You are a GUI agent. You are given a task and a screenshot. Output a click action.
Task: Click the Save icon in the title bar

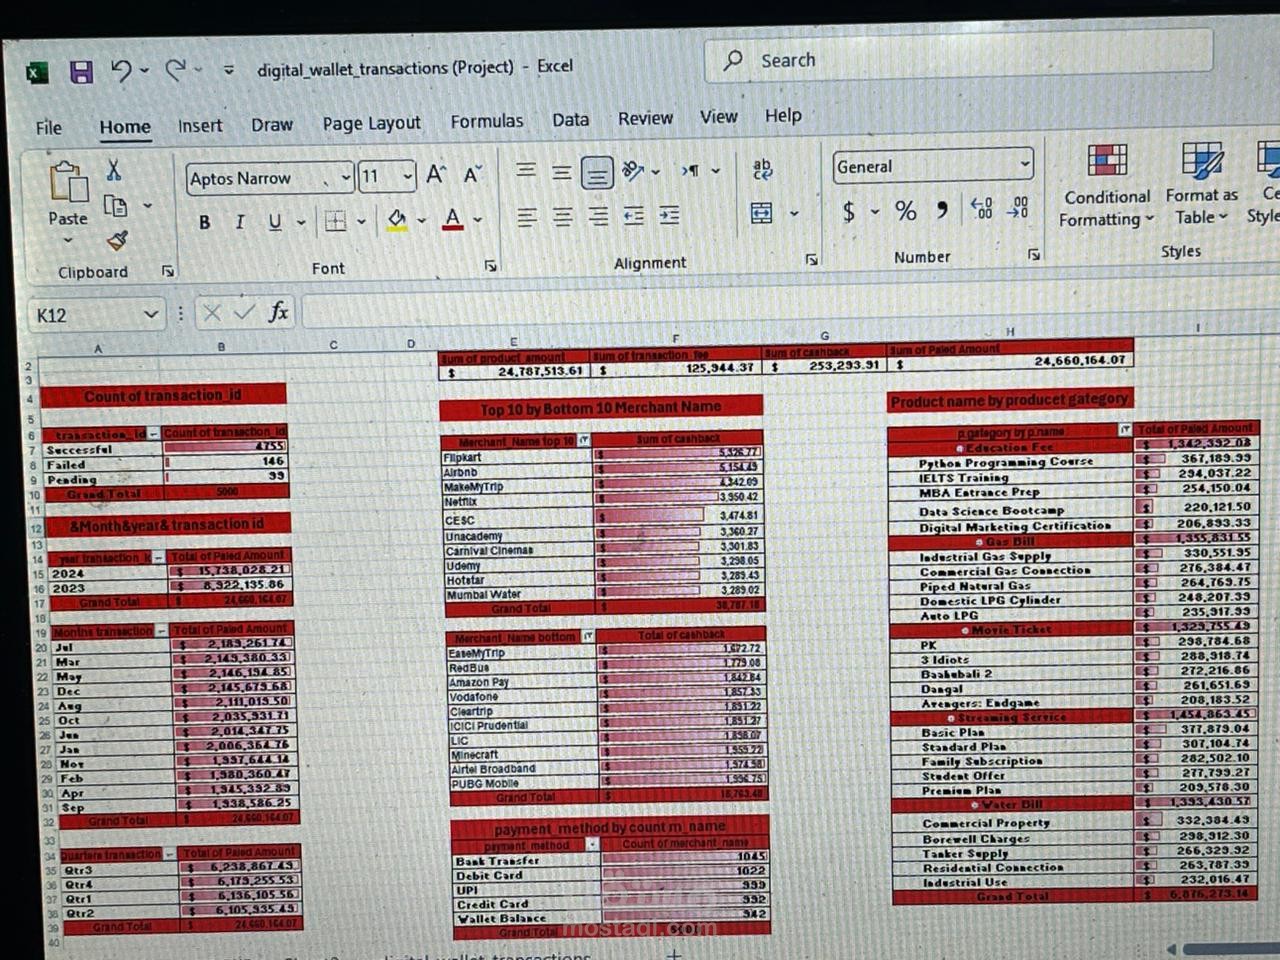click(81, 71)
